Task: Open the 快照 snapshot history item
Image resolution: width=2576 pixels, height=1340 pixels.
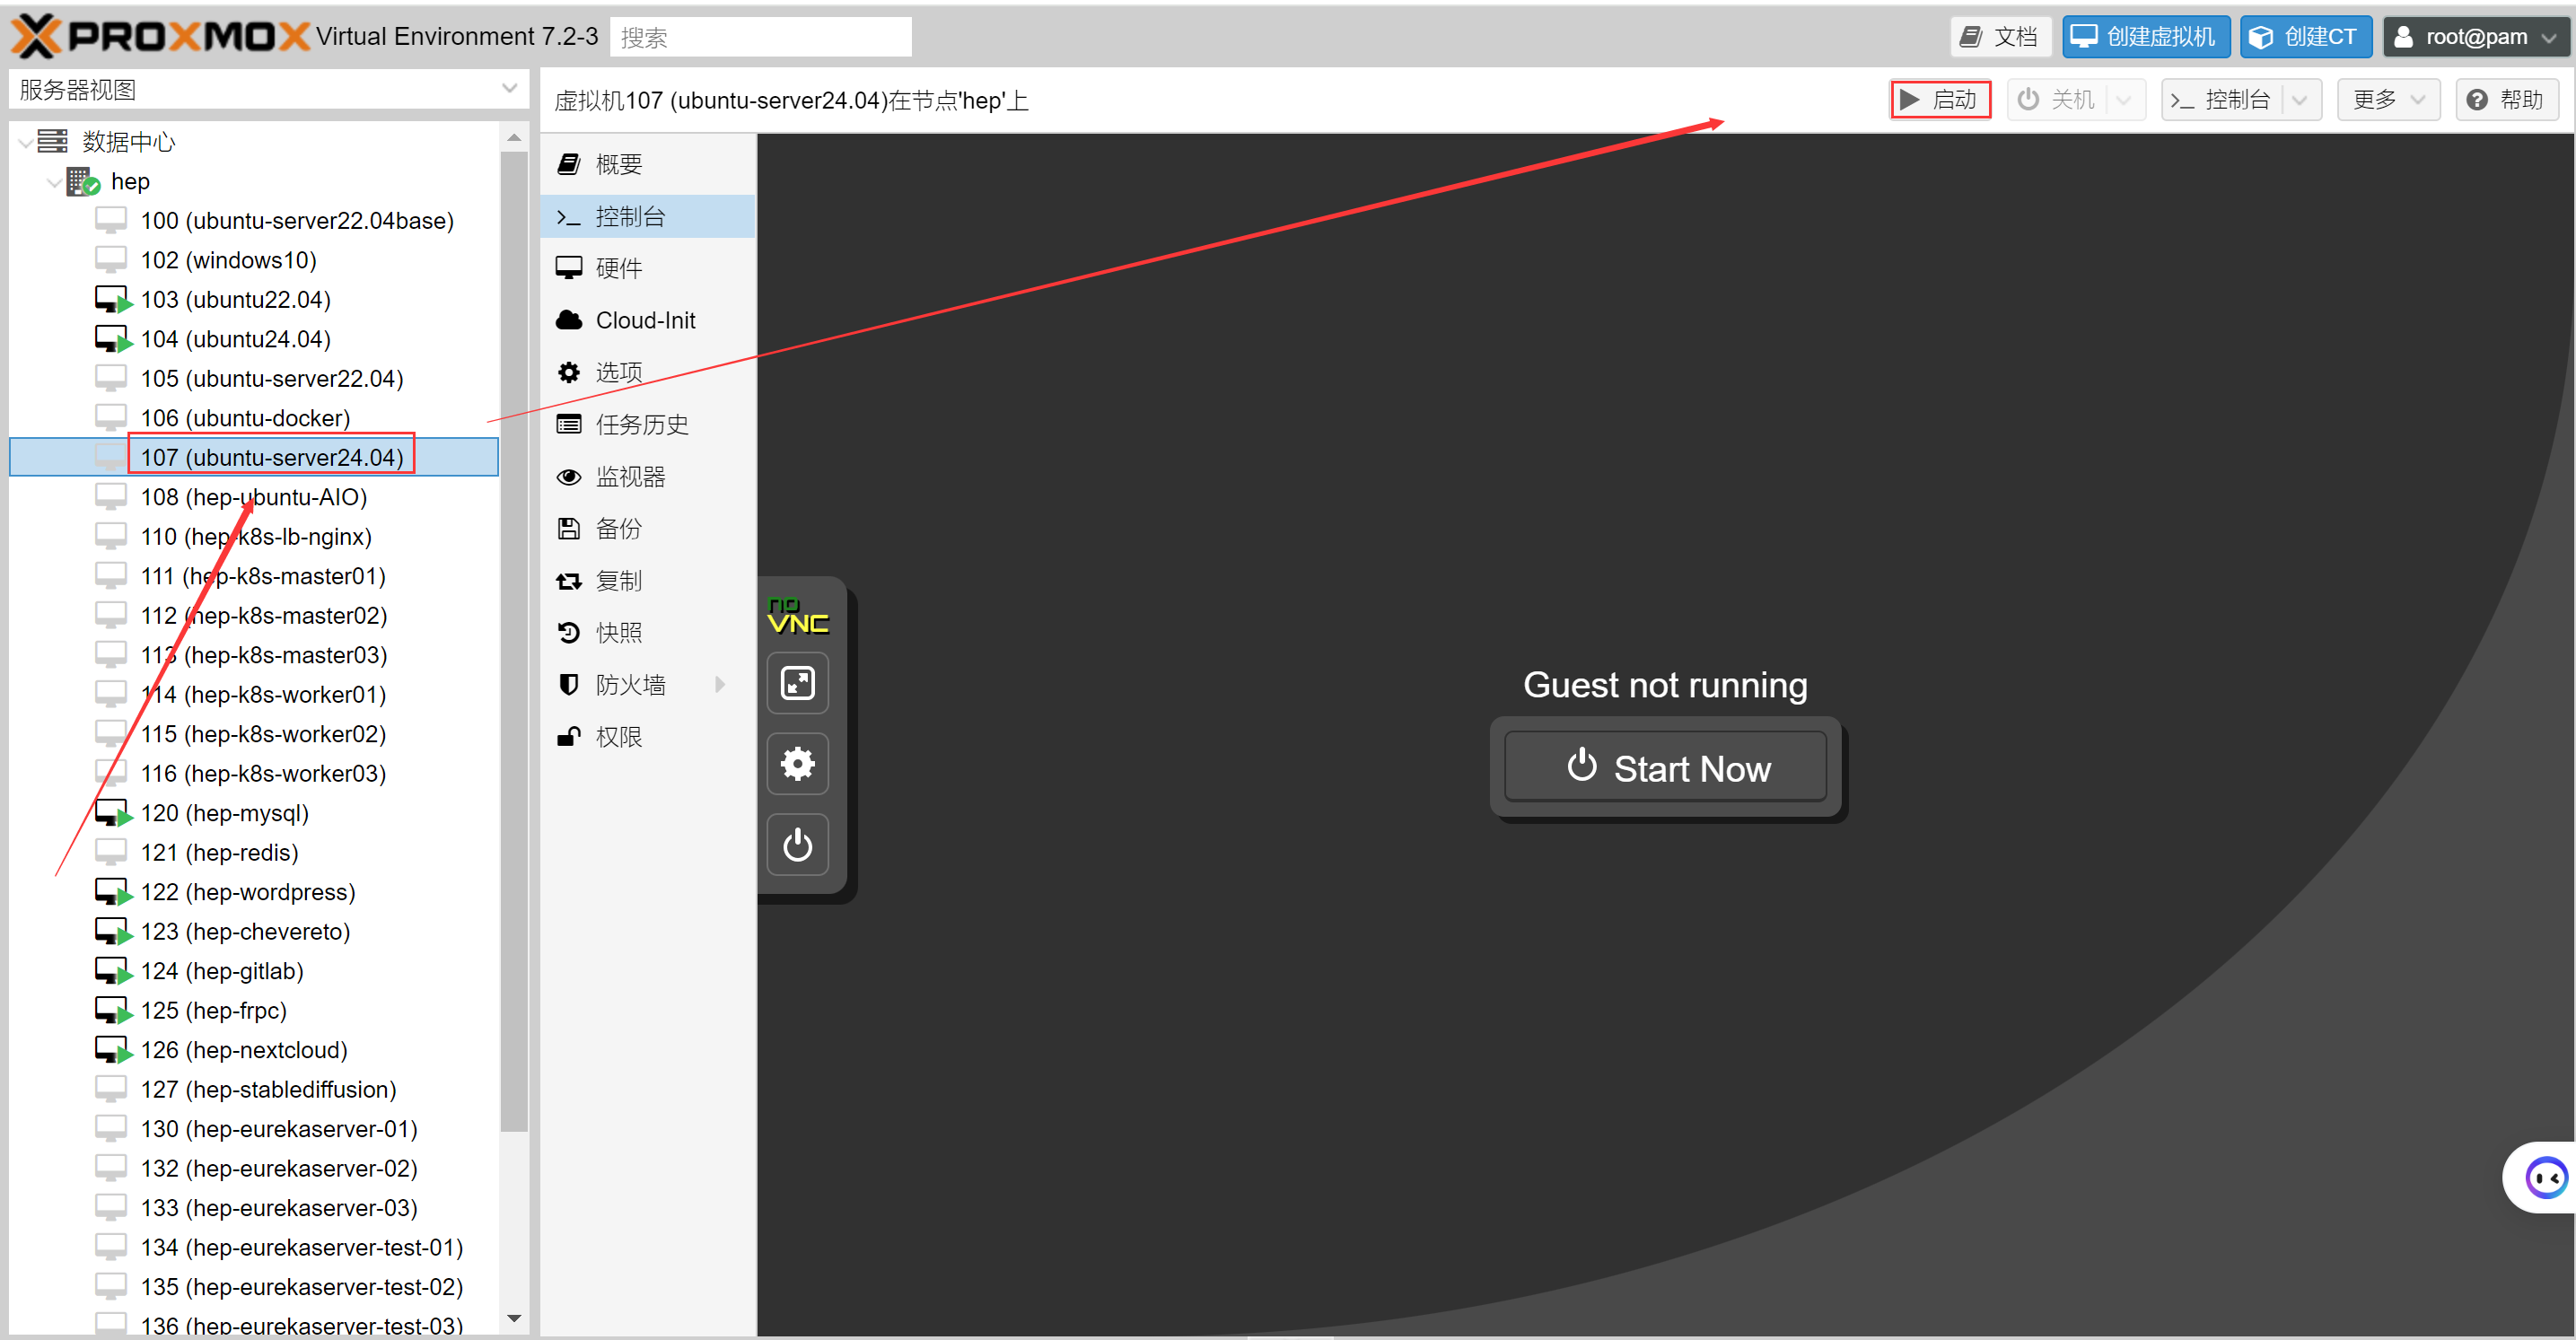Action: [618, 633]
